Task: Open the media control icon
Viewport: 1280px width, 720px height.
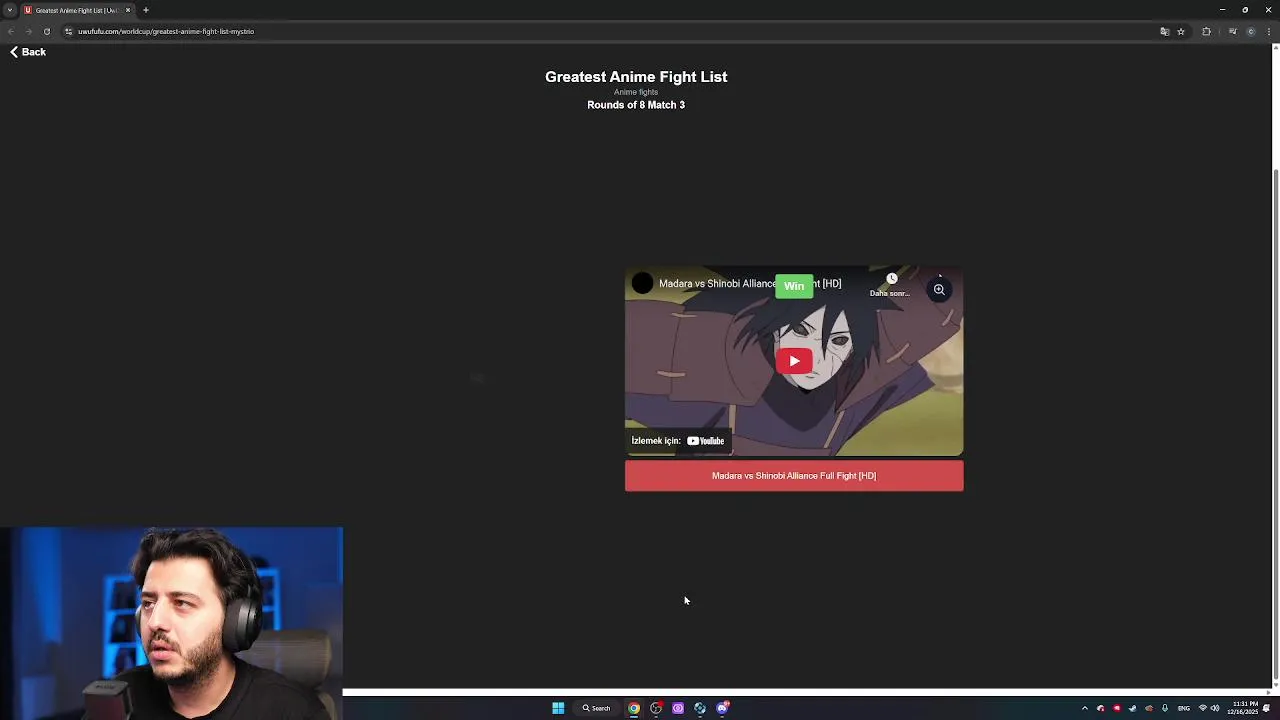Action: 1232,31
